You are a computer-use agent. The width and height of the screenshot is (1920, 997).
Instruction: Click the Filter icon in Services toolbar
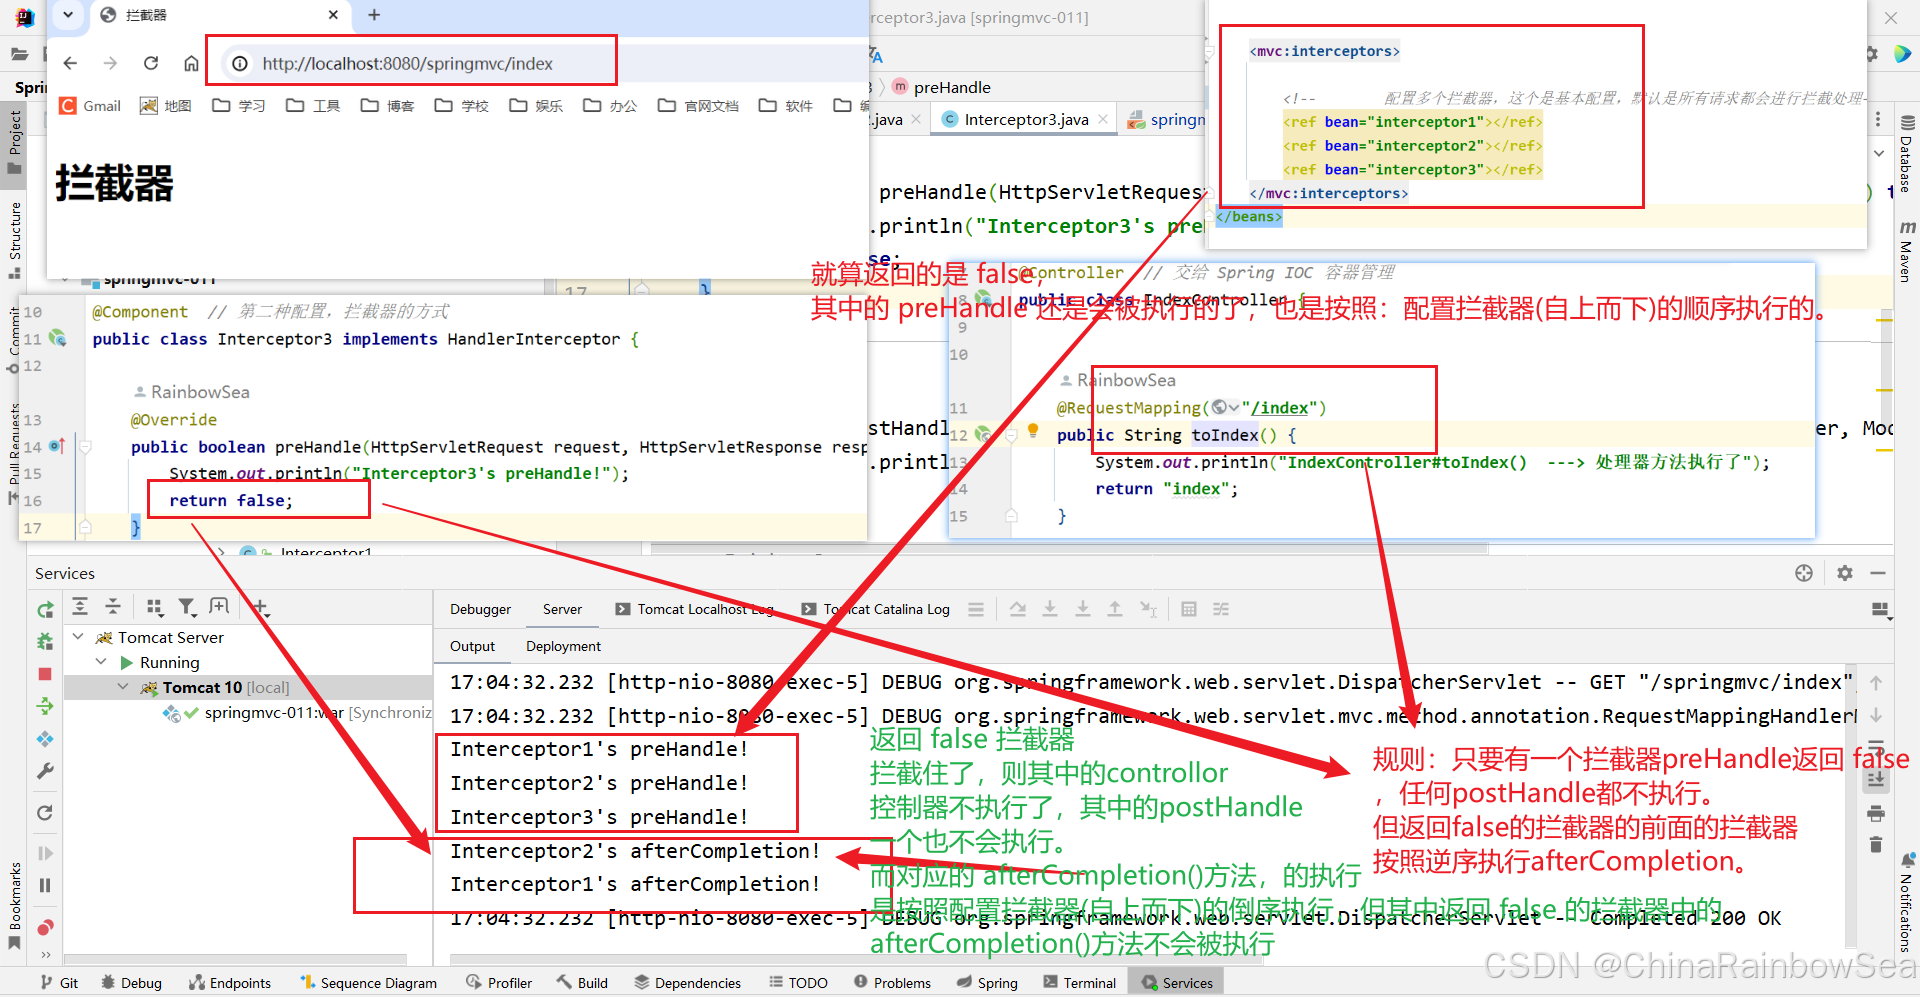tap(187, 607)
